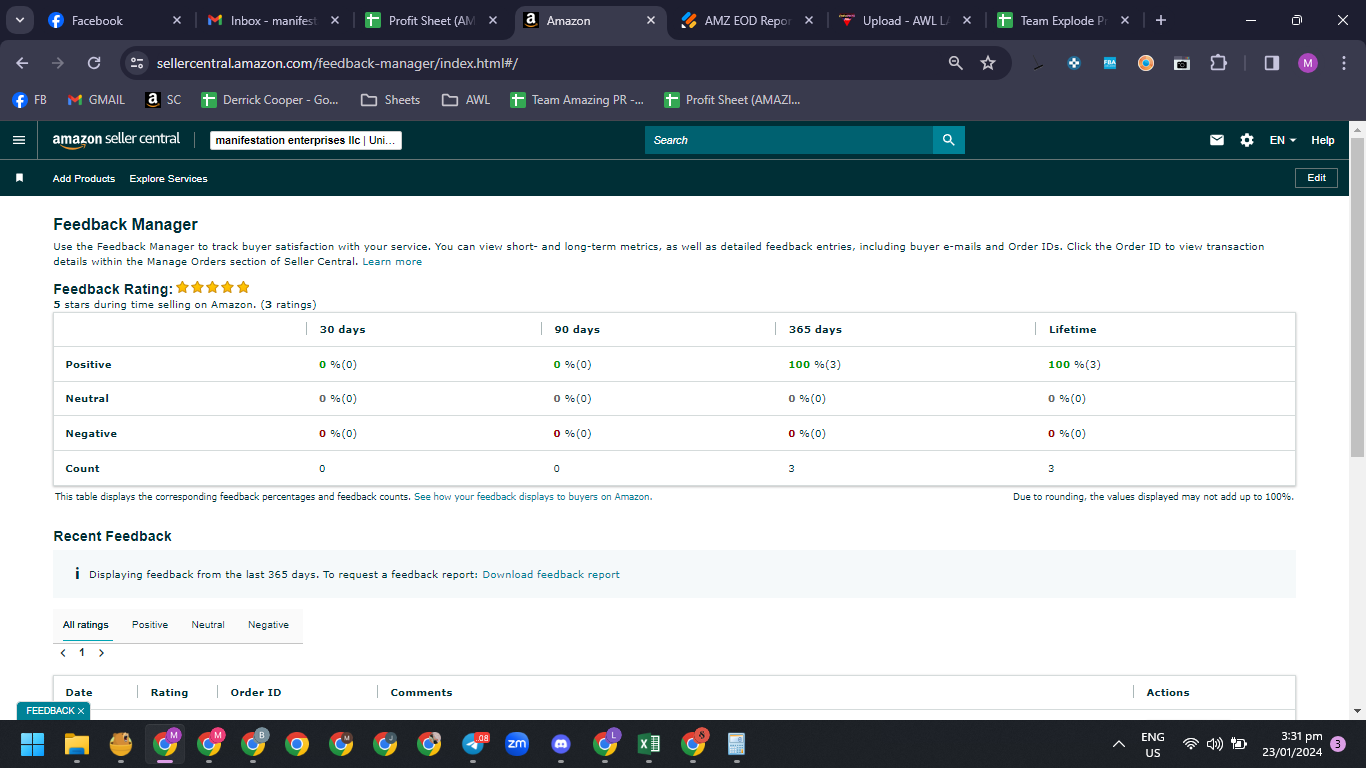Open the manifestation enterprises account switcher
Viewport: 1366px width, 768px height.
point(306,141)
